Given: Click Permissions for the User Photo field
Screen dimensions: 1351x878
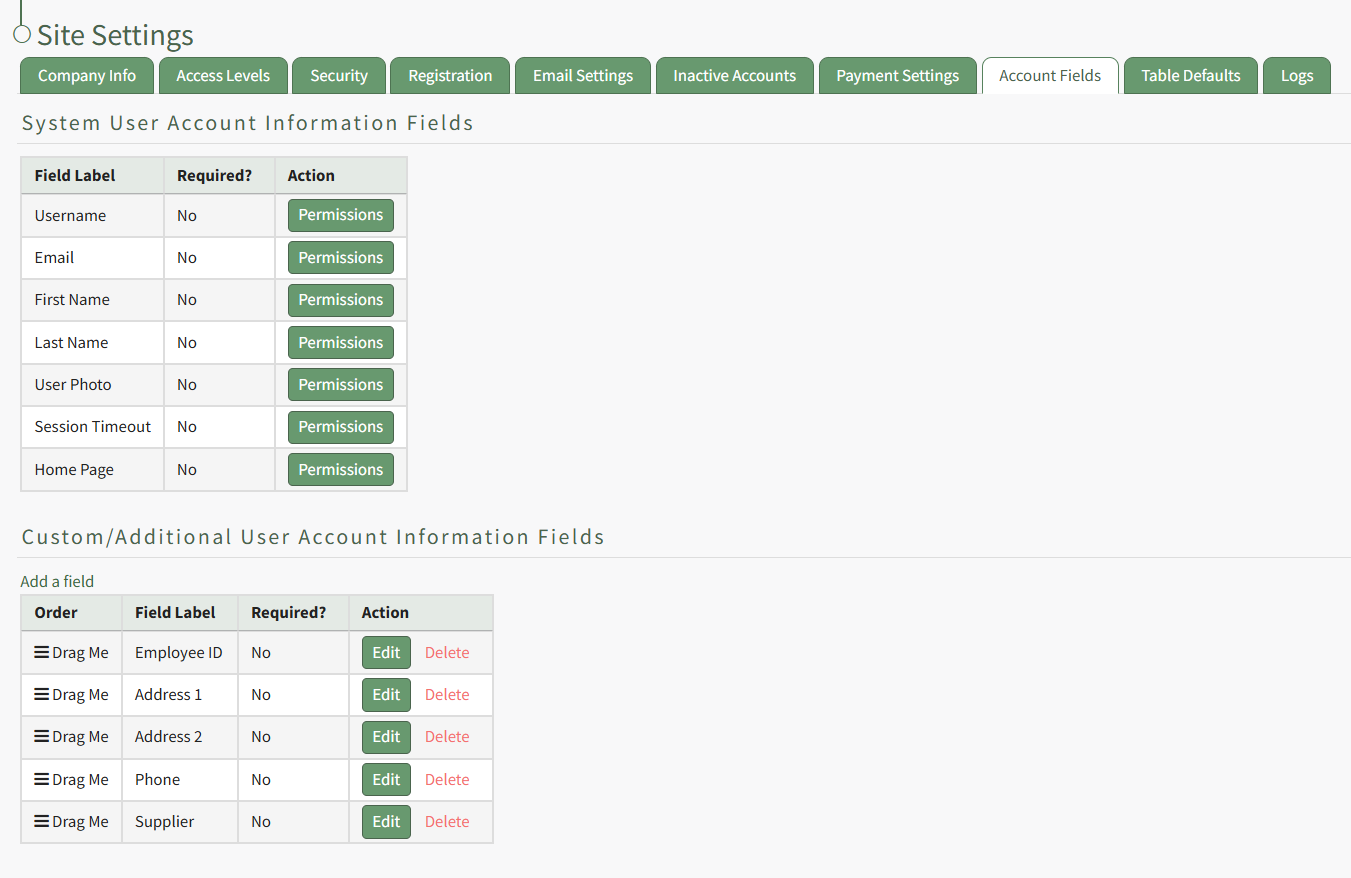Looking at the screenshot, I should [x=340, y=385].
